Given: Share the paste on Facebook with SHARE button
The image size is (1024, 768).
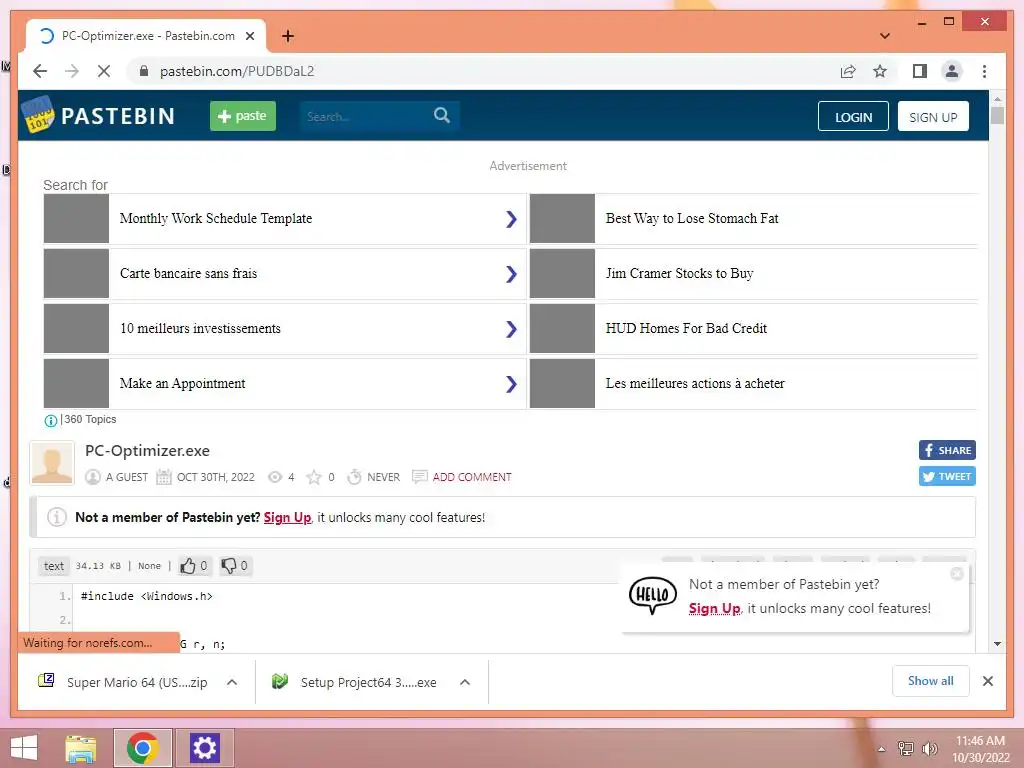Looking at the screenshot, I should coord(947,450).
